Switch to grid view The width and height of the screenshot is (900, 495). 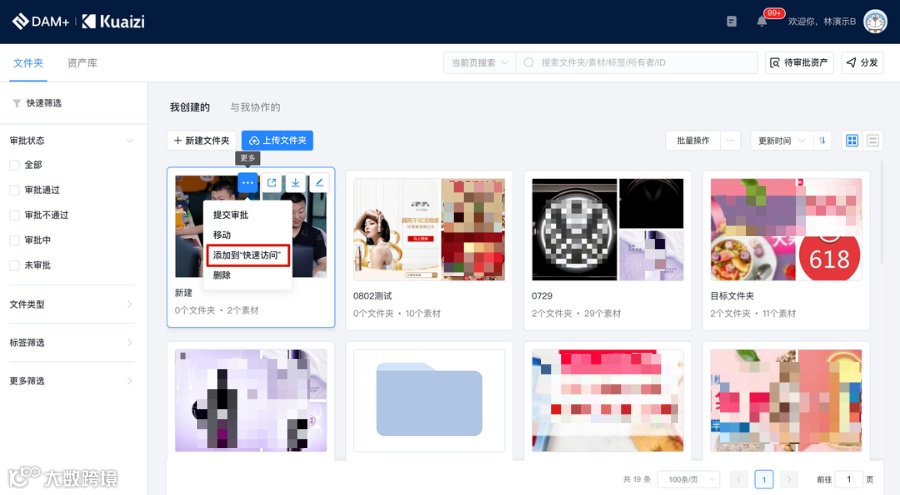pos(852,140)
